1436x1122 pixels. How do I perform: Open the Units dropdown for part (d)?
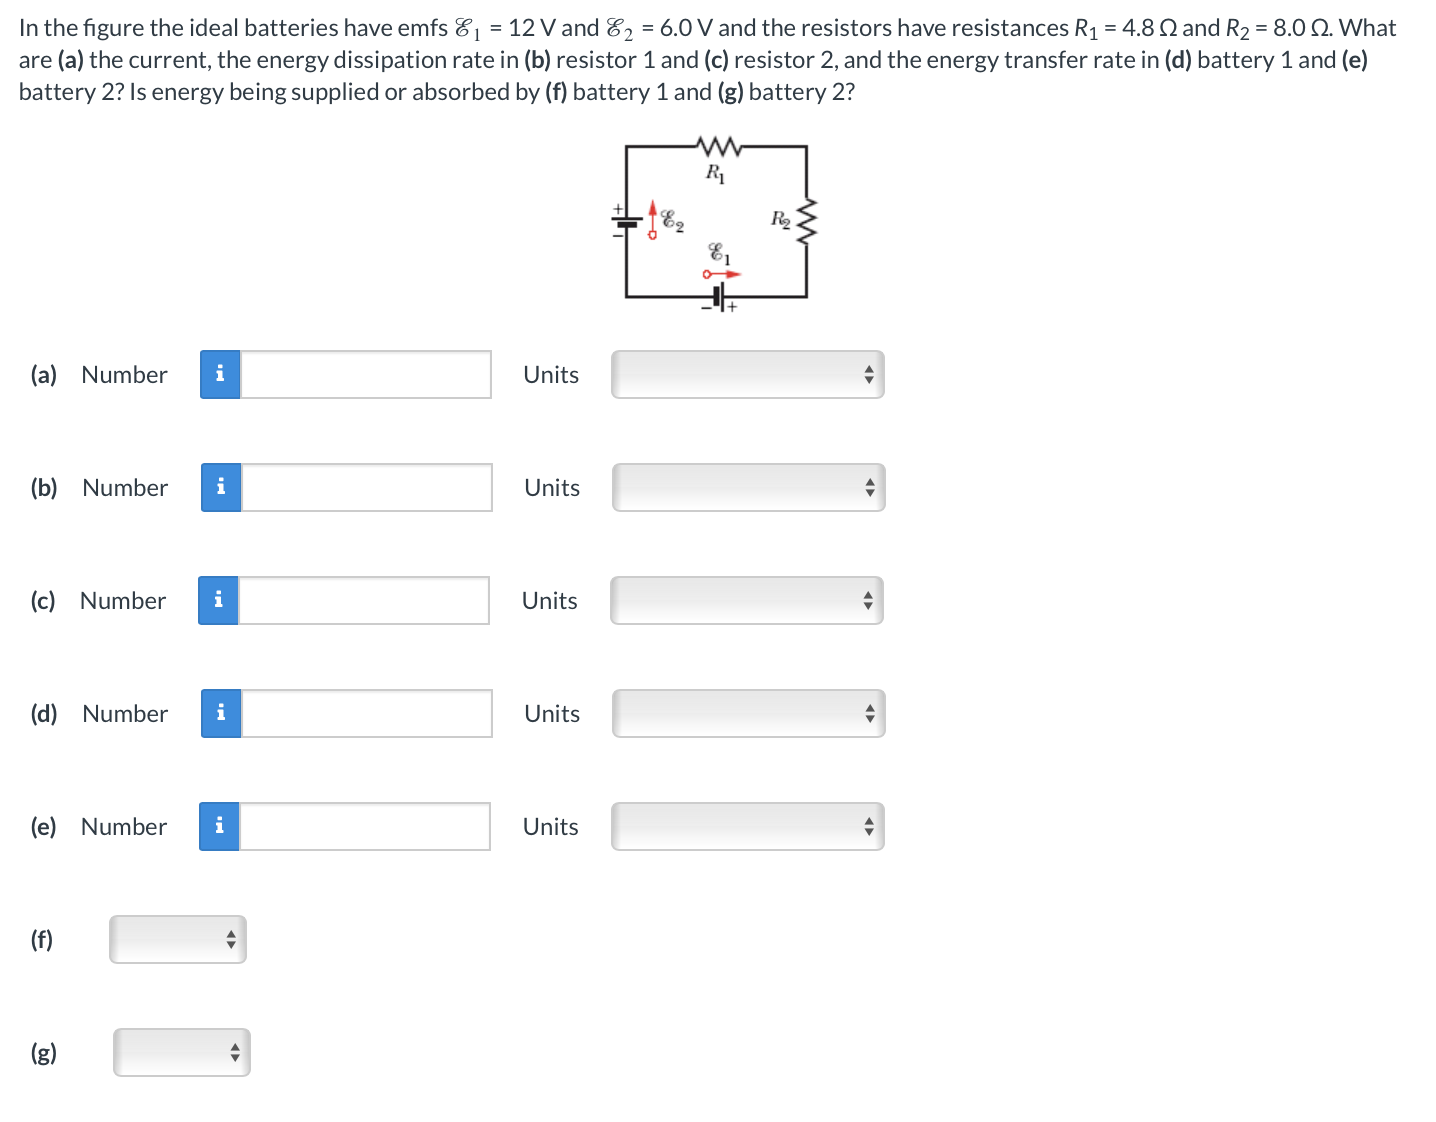pyautogui.click(x=748, y=713)
